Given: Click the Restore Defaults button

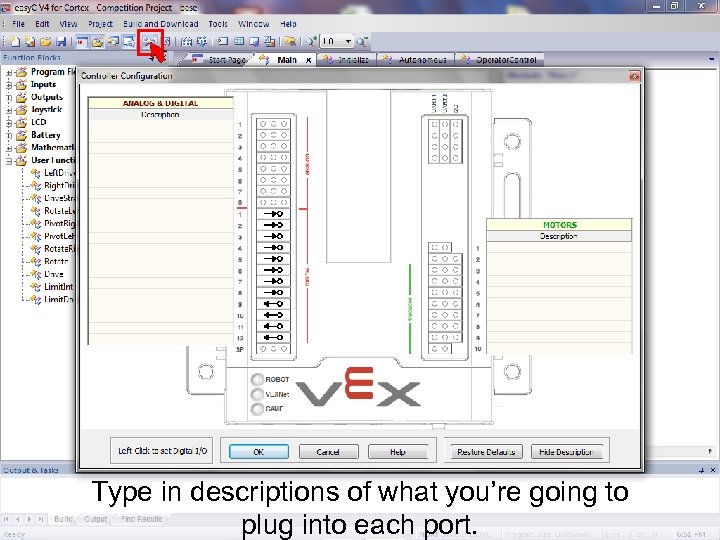Looking at the screenshot, I should coord(486,452).
